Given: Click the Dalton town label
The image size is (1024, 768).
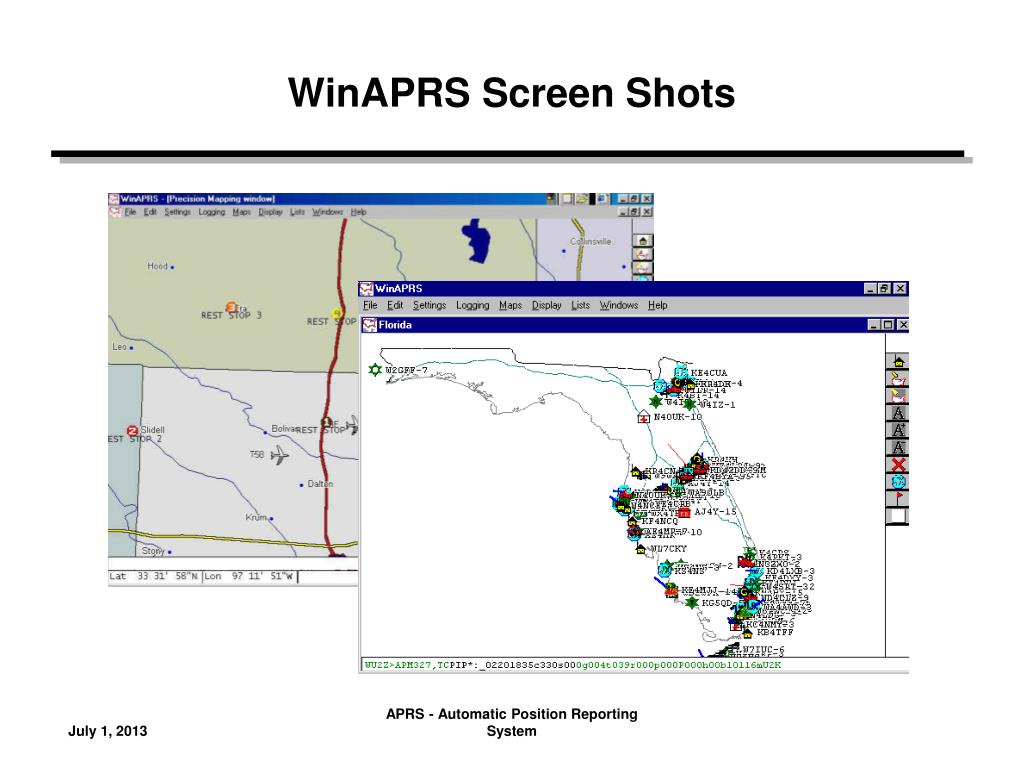Looking at the screenshot, I should coord(320,484).
